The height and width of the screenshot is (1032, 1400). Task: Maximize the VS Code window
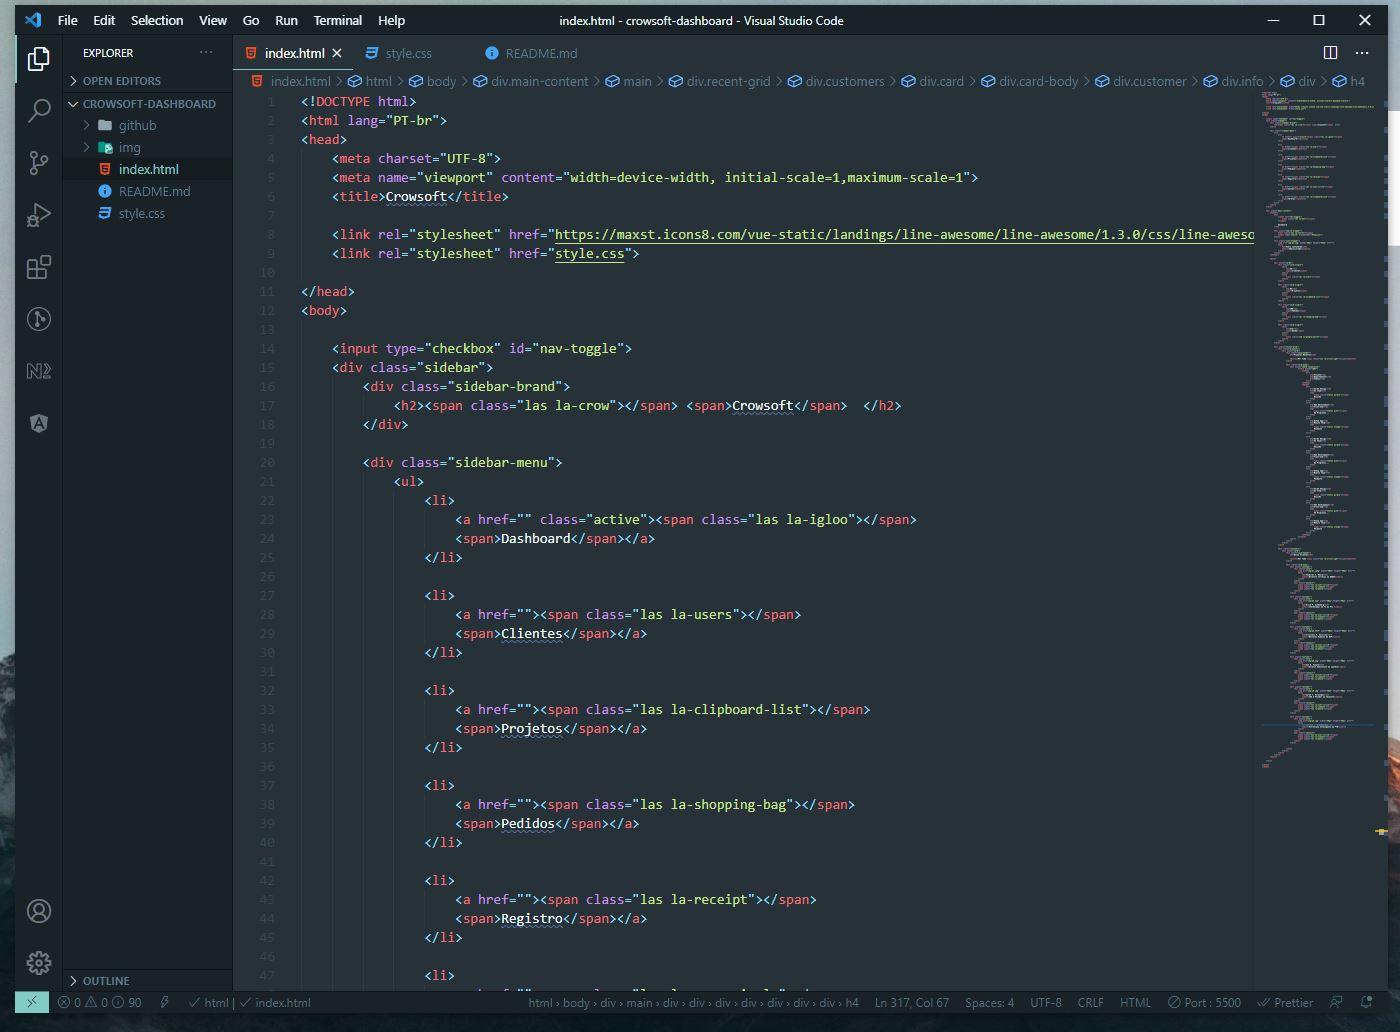pos(1319,20)
